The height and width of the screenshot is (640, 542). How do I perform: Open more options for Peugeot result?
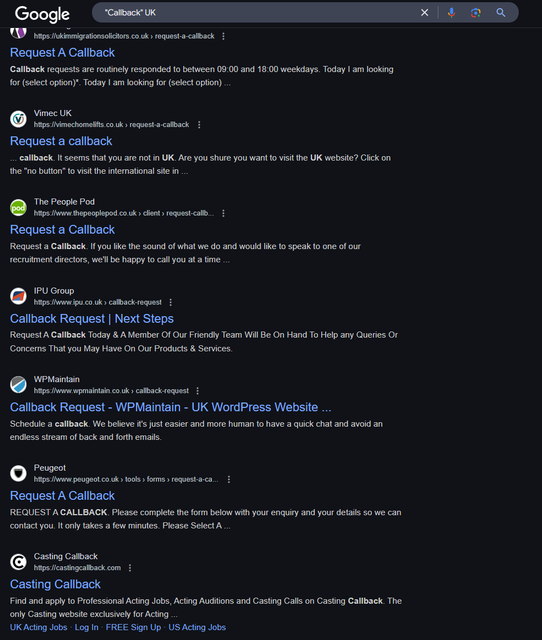click(229, 480)
